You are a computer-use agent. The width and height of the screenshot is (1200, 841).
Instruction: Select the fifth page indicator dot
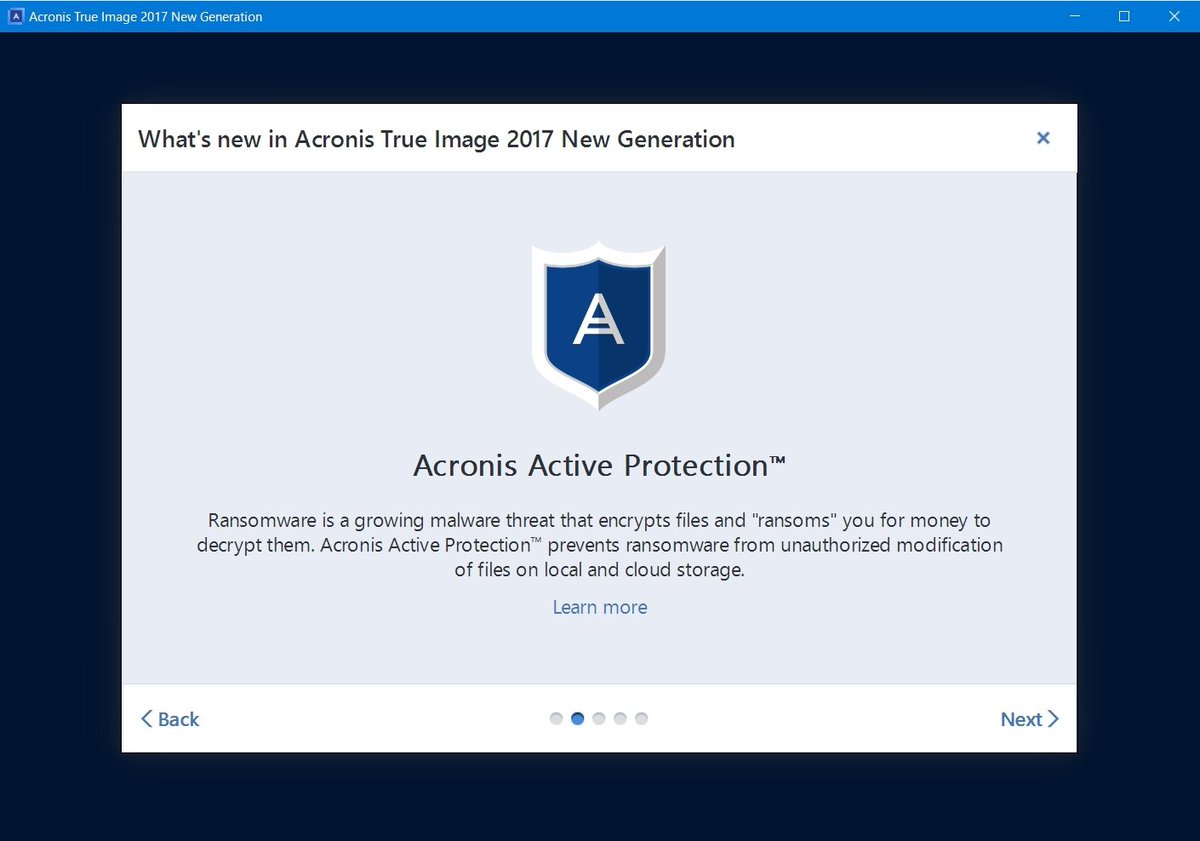(641, 718)
